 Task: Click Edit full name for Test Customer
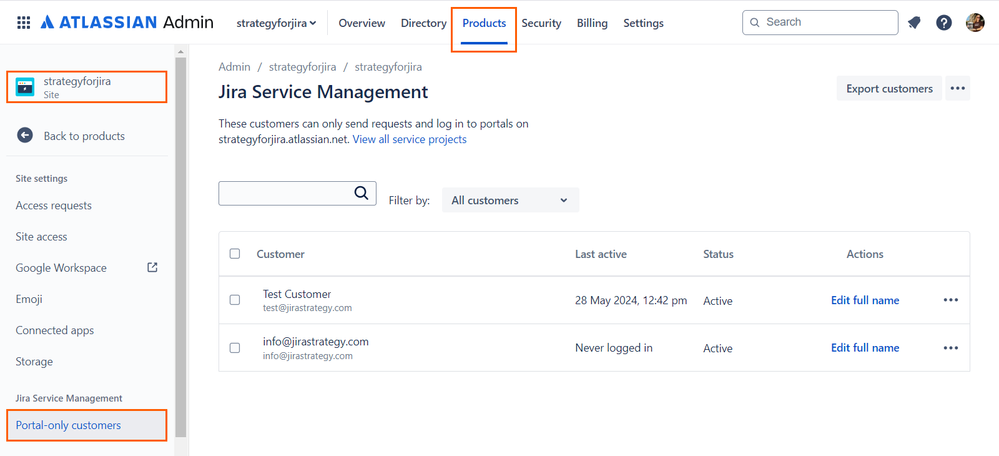865,300
